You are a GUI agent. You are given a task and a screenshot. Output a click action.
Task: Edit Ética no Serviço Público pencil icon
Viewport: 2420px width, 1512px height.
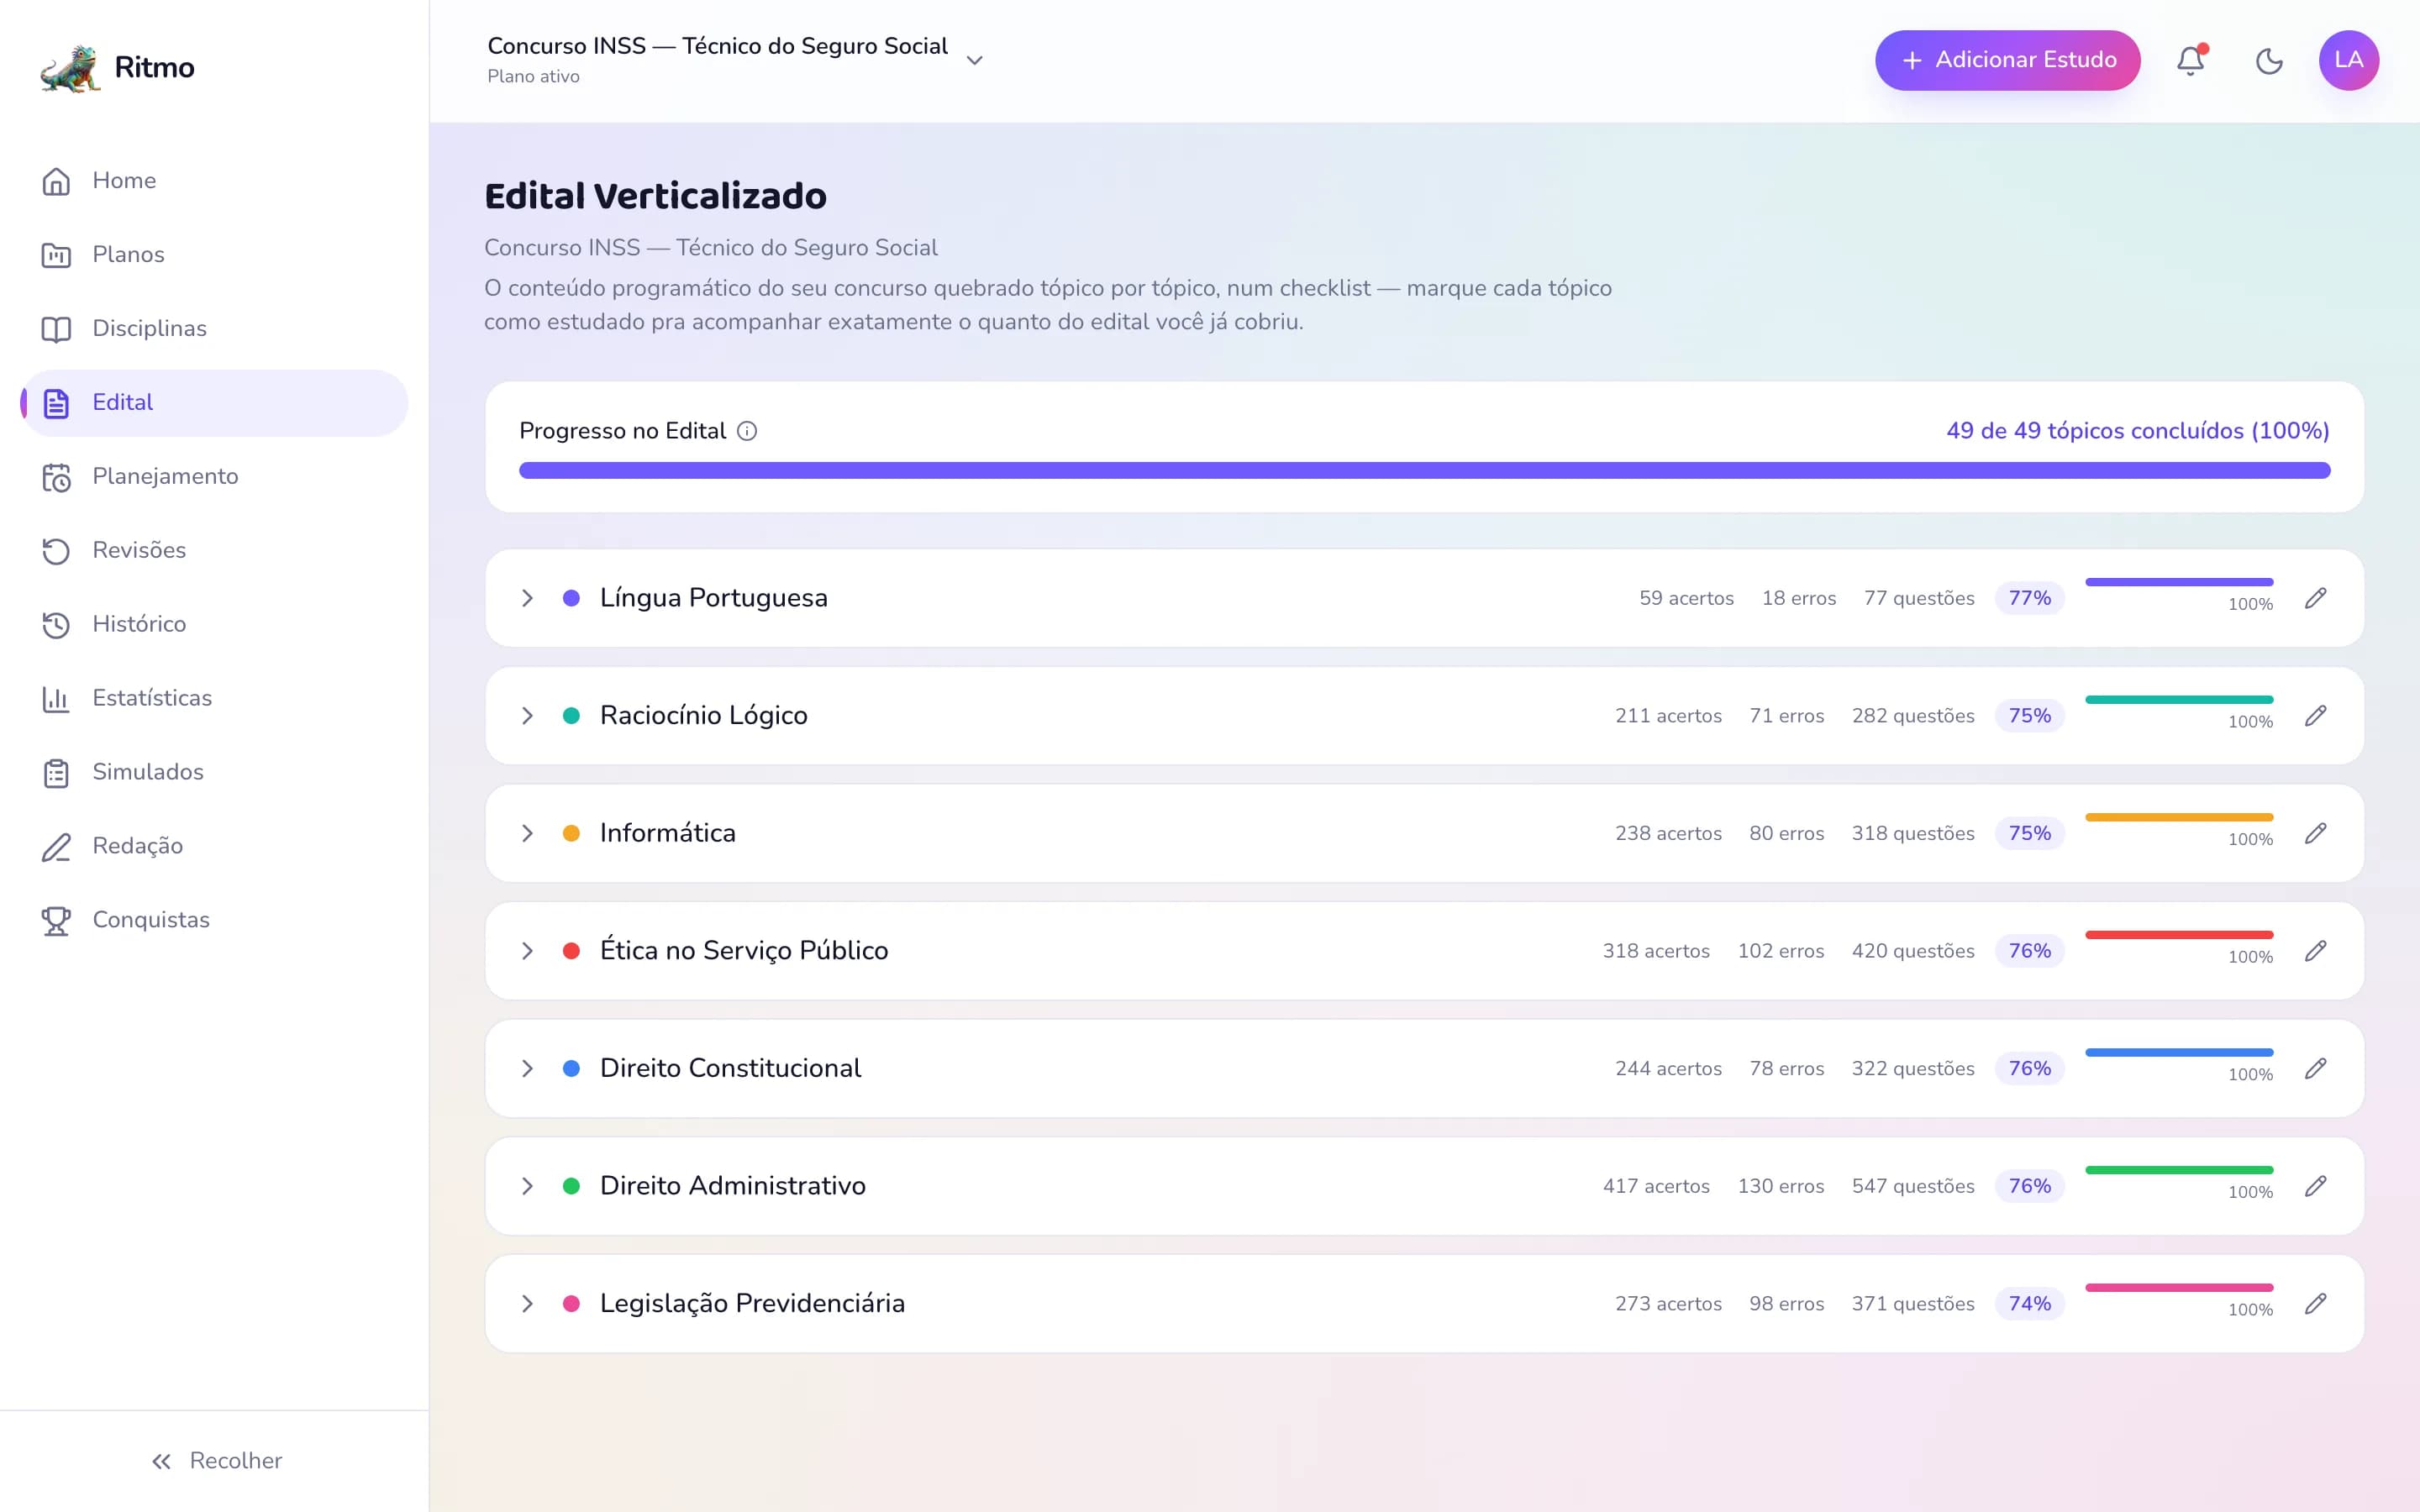tap(2315, 951)
